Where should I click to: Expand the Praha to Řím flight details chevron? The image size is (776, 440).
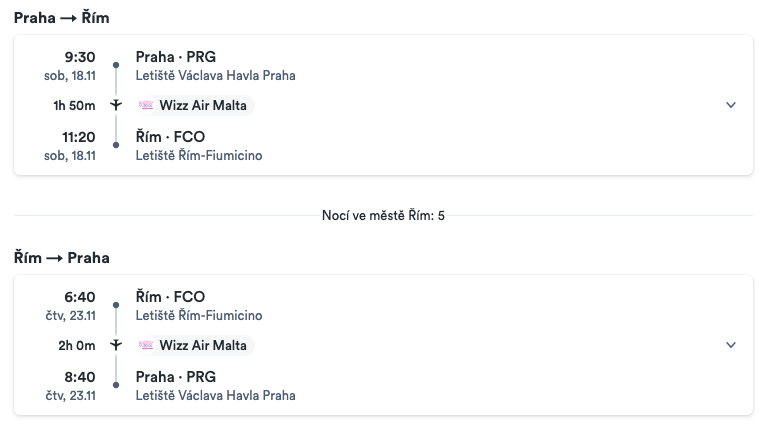pos(731,105)
